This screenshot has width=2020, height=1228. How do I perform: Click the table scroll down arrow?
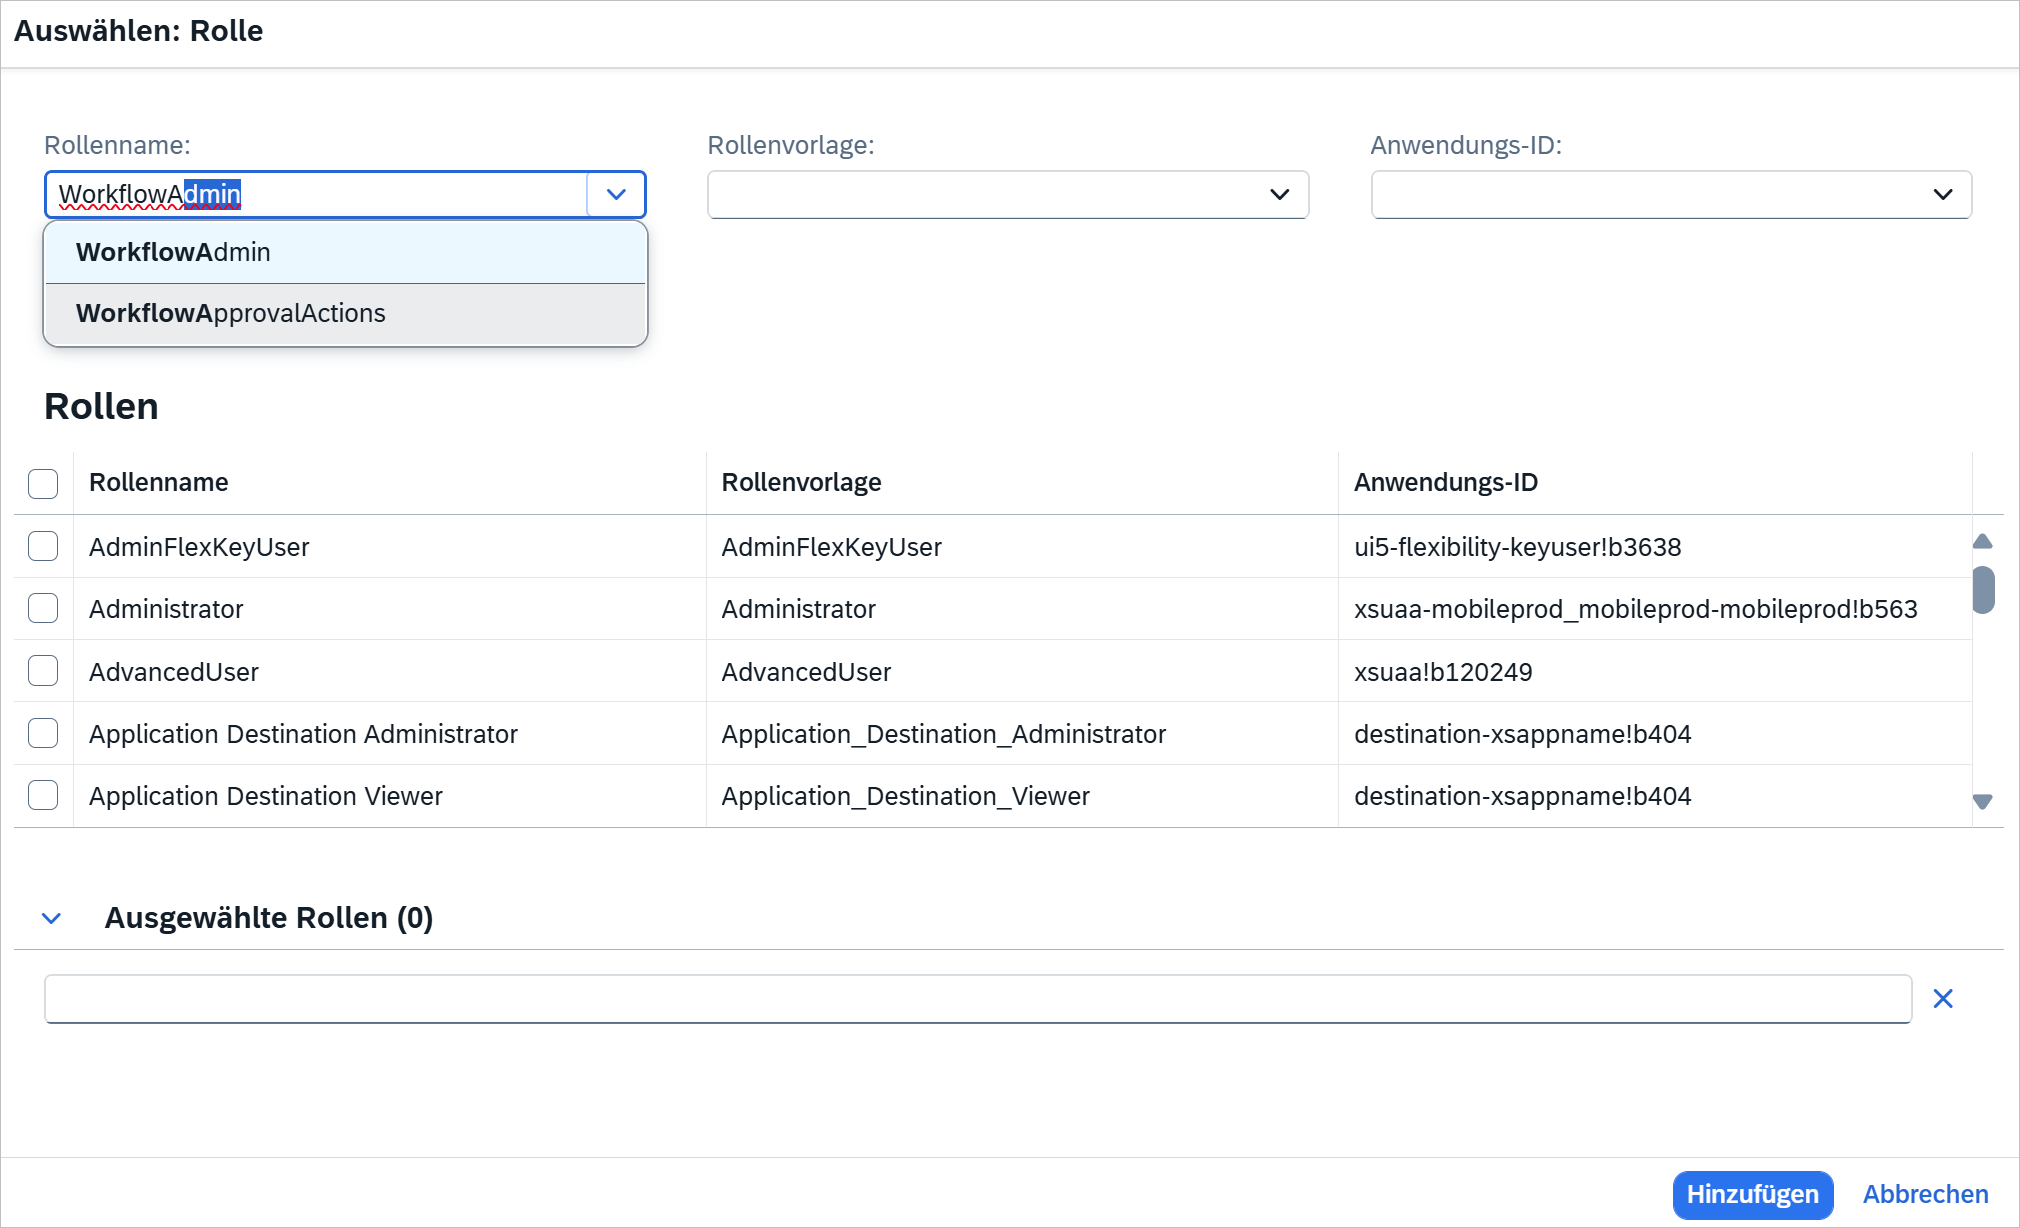pos(1982,801)
